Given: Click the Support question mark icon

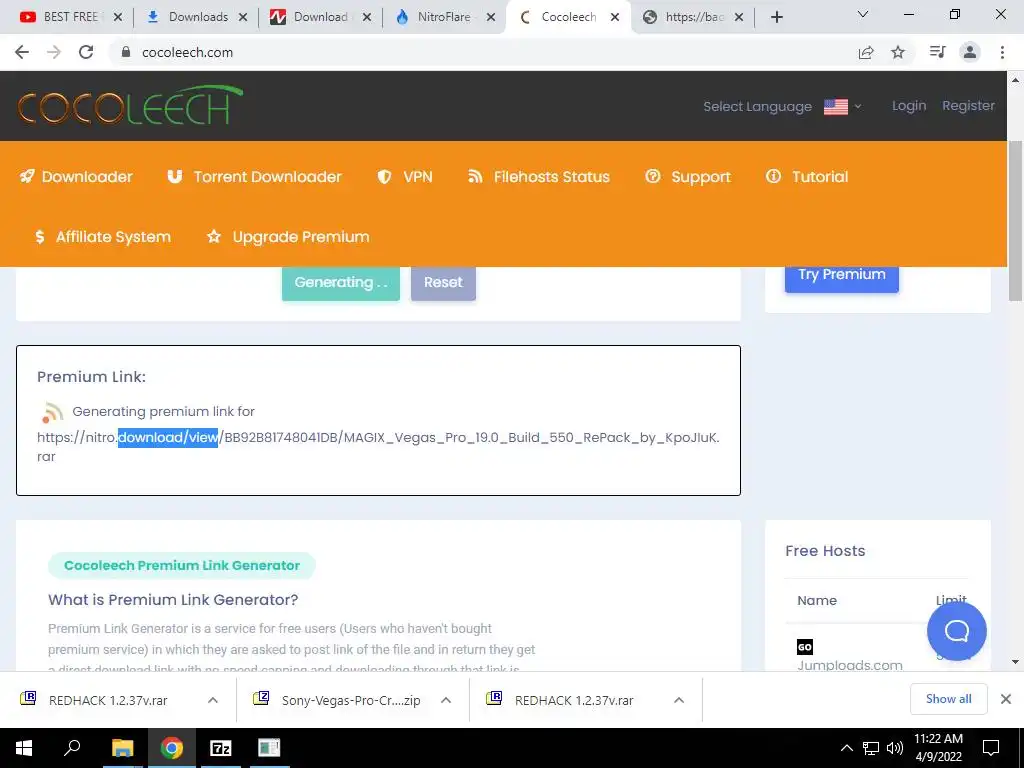Looking at the screenshot, I should (652, 176).
